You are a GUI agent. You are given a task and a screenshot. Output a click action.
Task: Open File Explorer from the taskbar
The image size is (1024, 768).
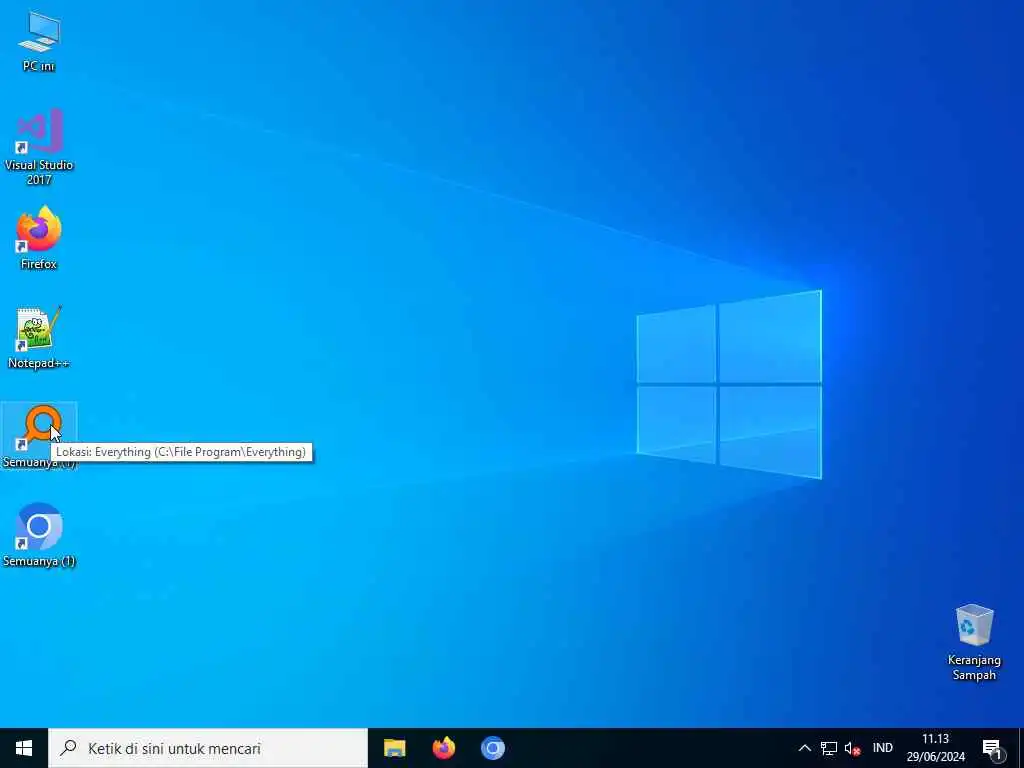point(394,748)
